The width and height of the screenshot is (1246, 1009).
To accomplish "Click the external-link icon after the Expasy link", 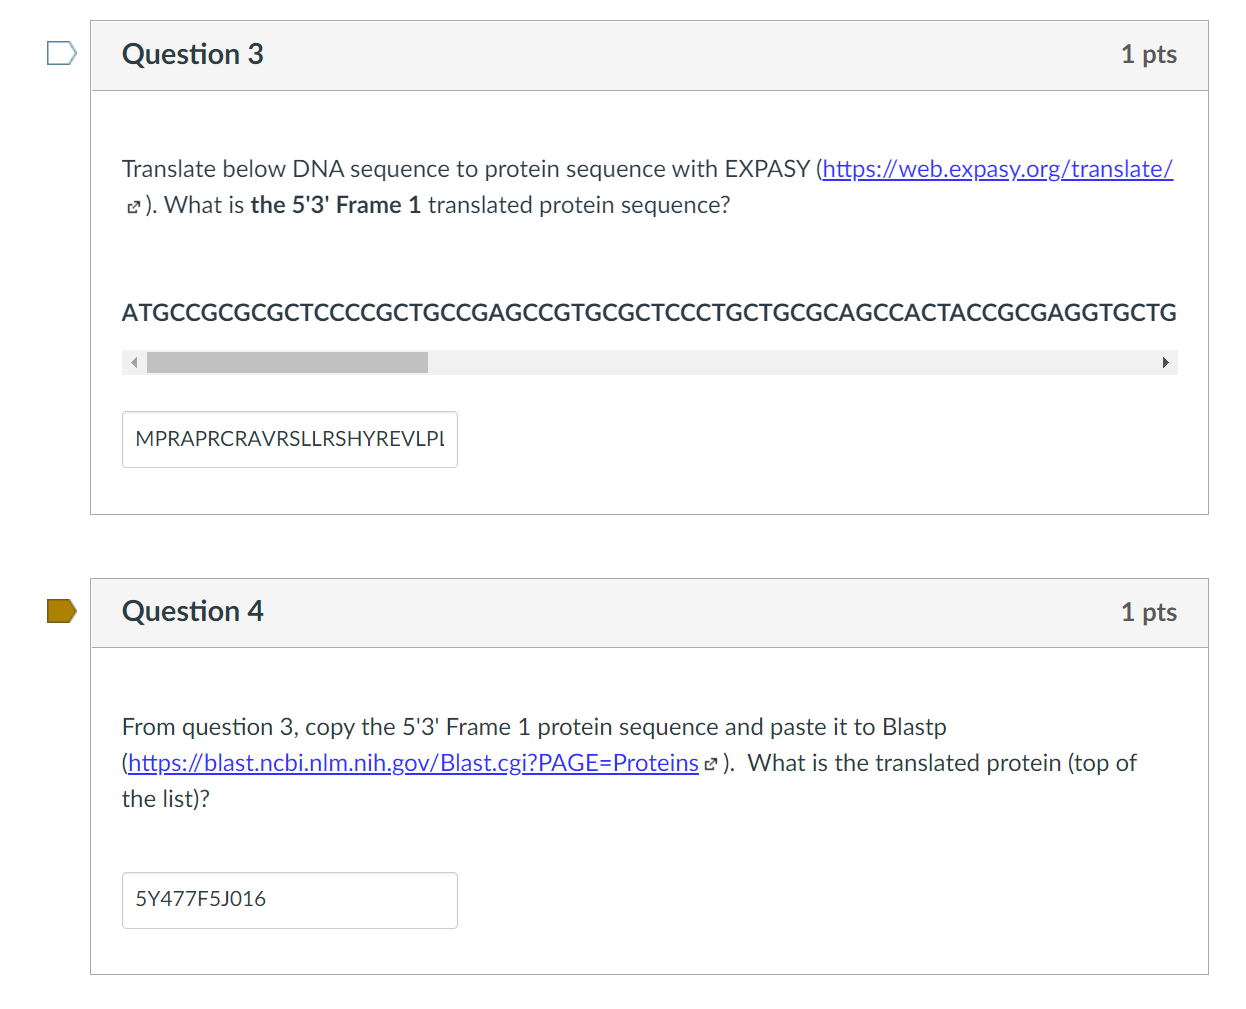I will coord(133,207).
